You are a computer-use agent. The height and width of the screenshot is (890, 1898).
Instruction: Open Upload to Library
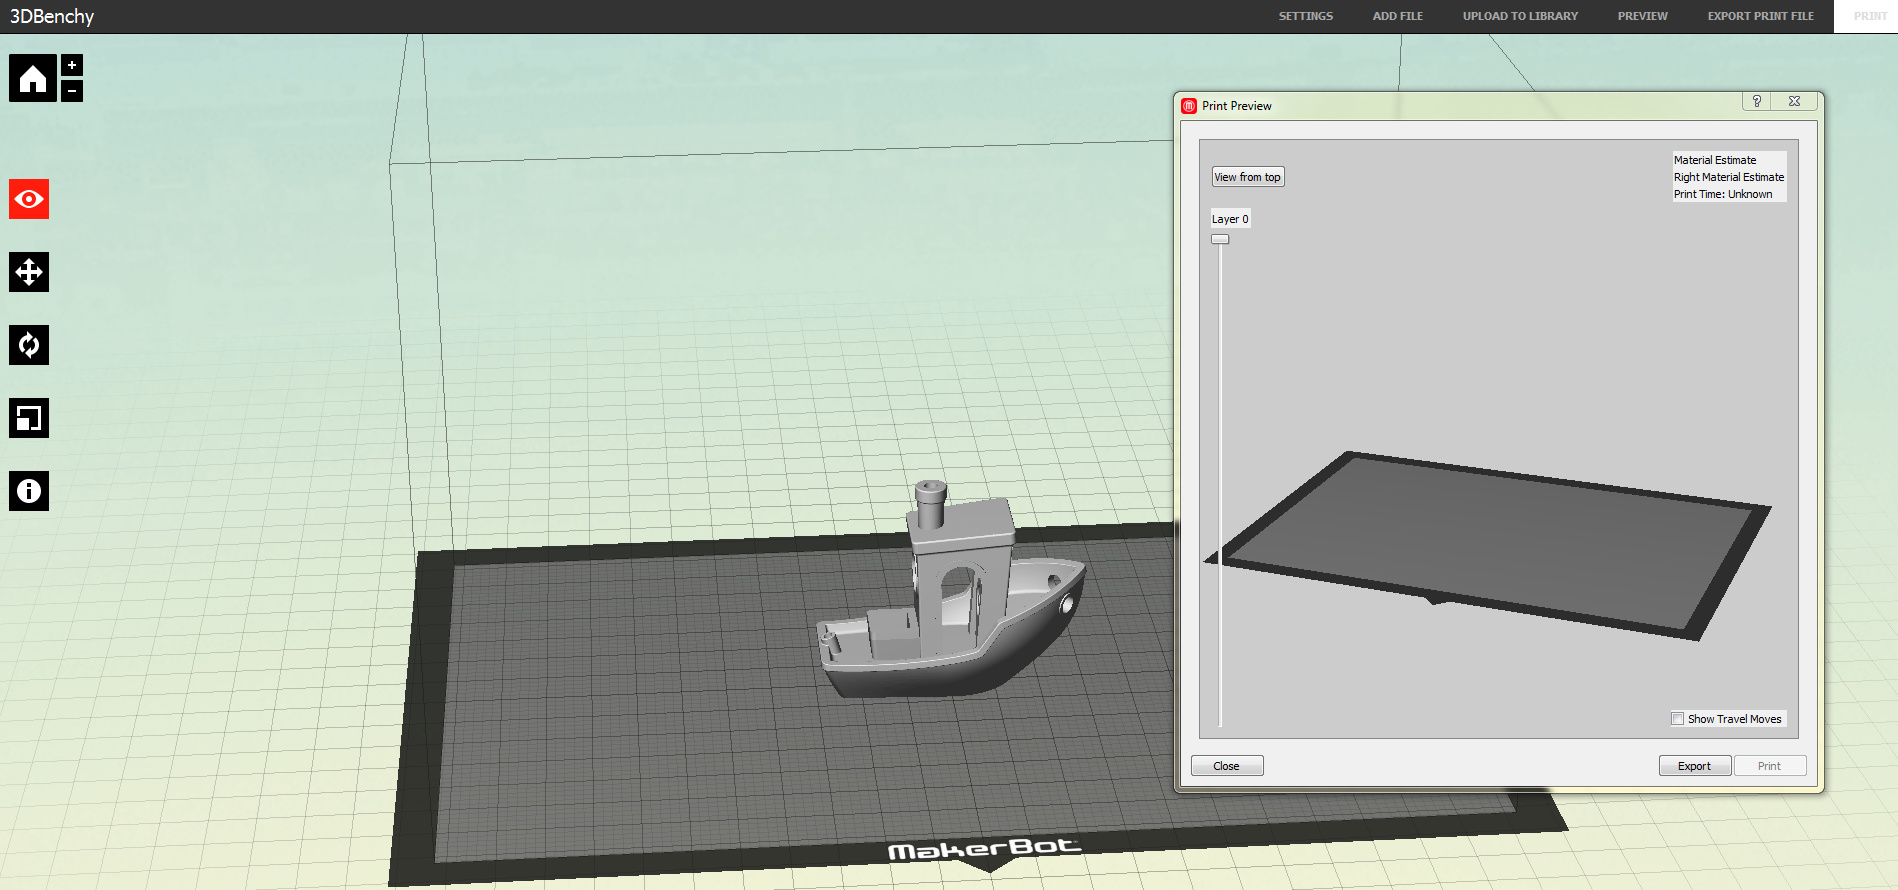point(1520,16)
